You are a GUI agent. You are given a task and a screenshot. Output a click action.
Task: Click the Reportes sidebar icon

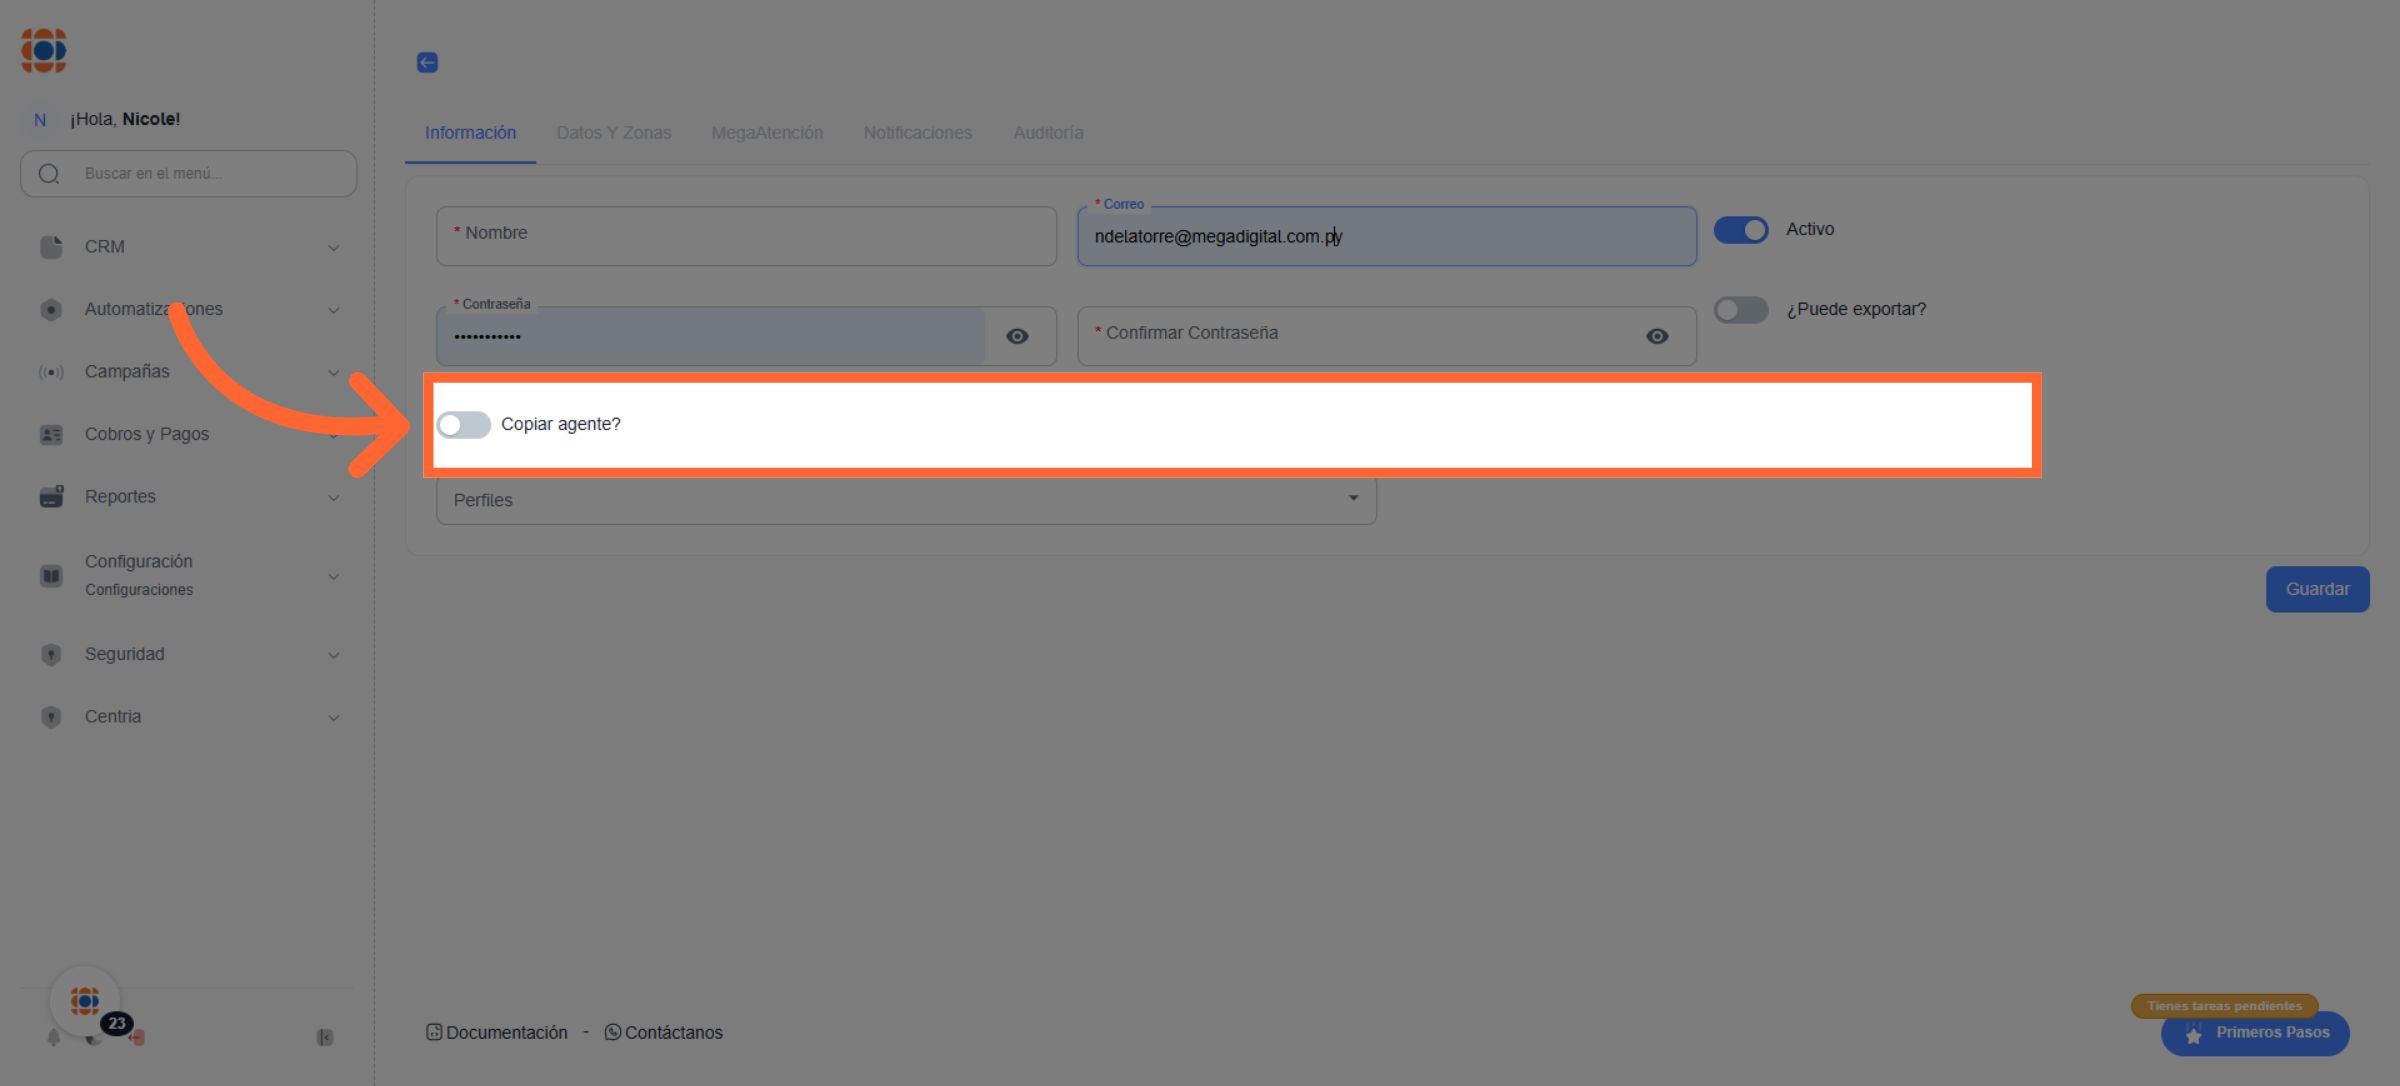(51, 497)
